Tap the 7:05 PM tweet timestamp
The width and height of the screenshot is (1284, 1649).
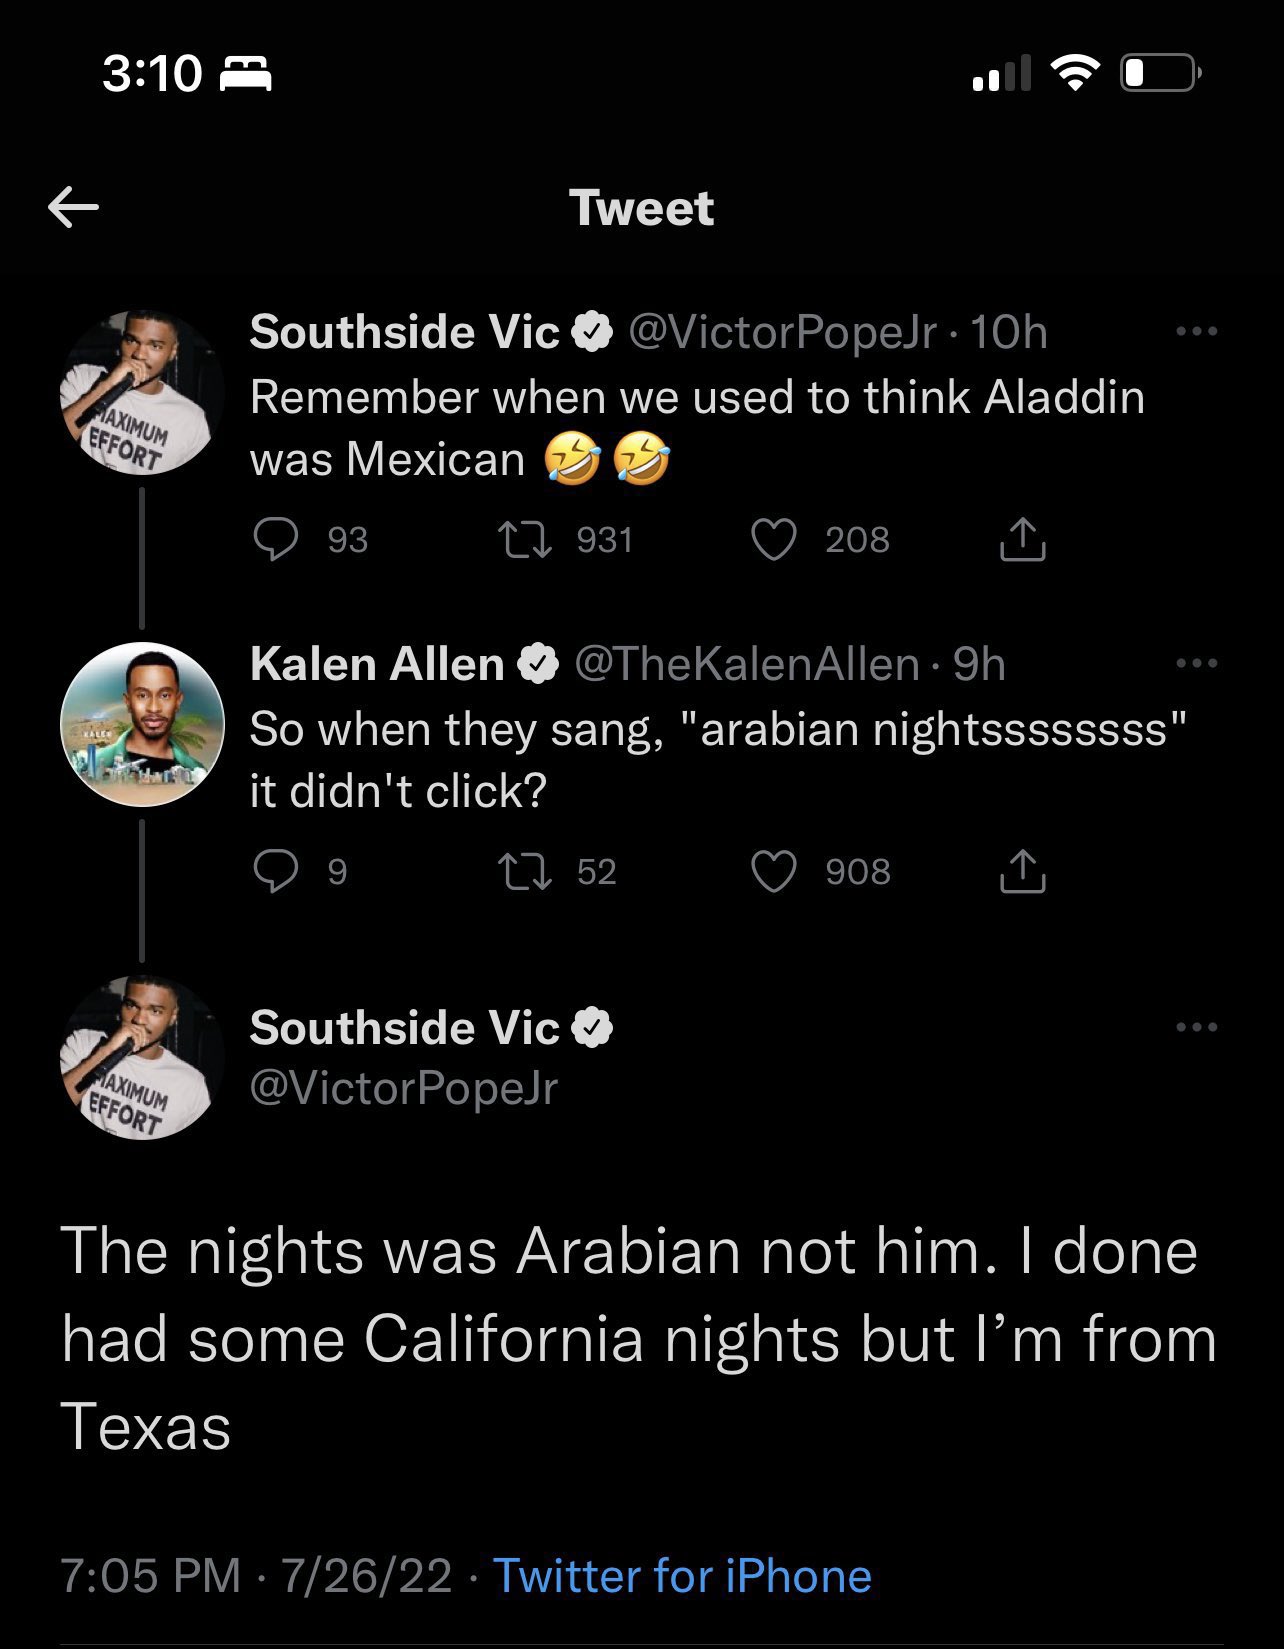pyautogui.click(x=150, y=1576)
